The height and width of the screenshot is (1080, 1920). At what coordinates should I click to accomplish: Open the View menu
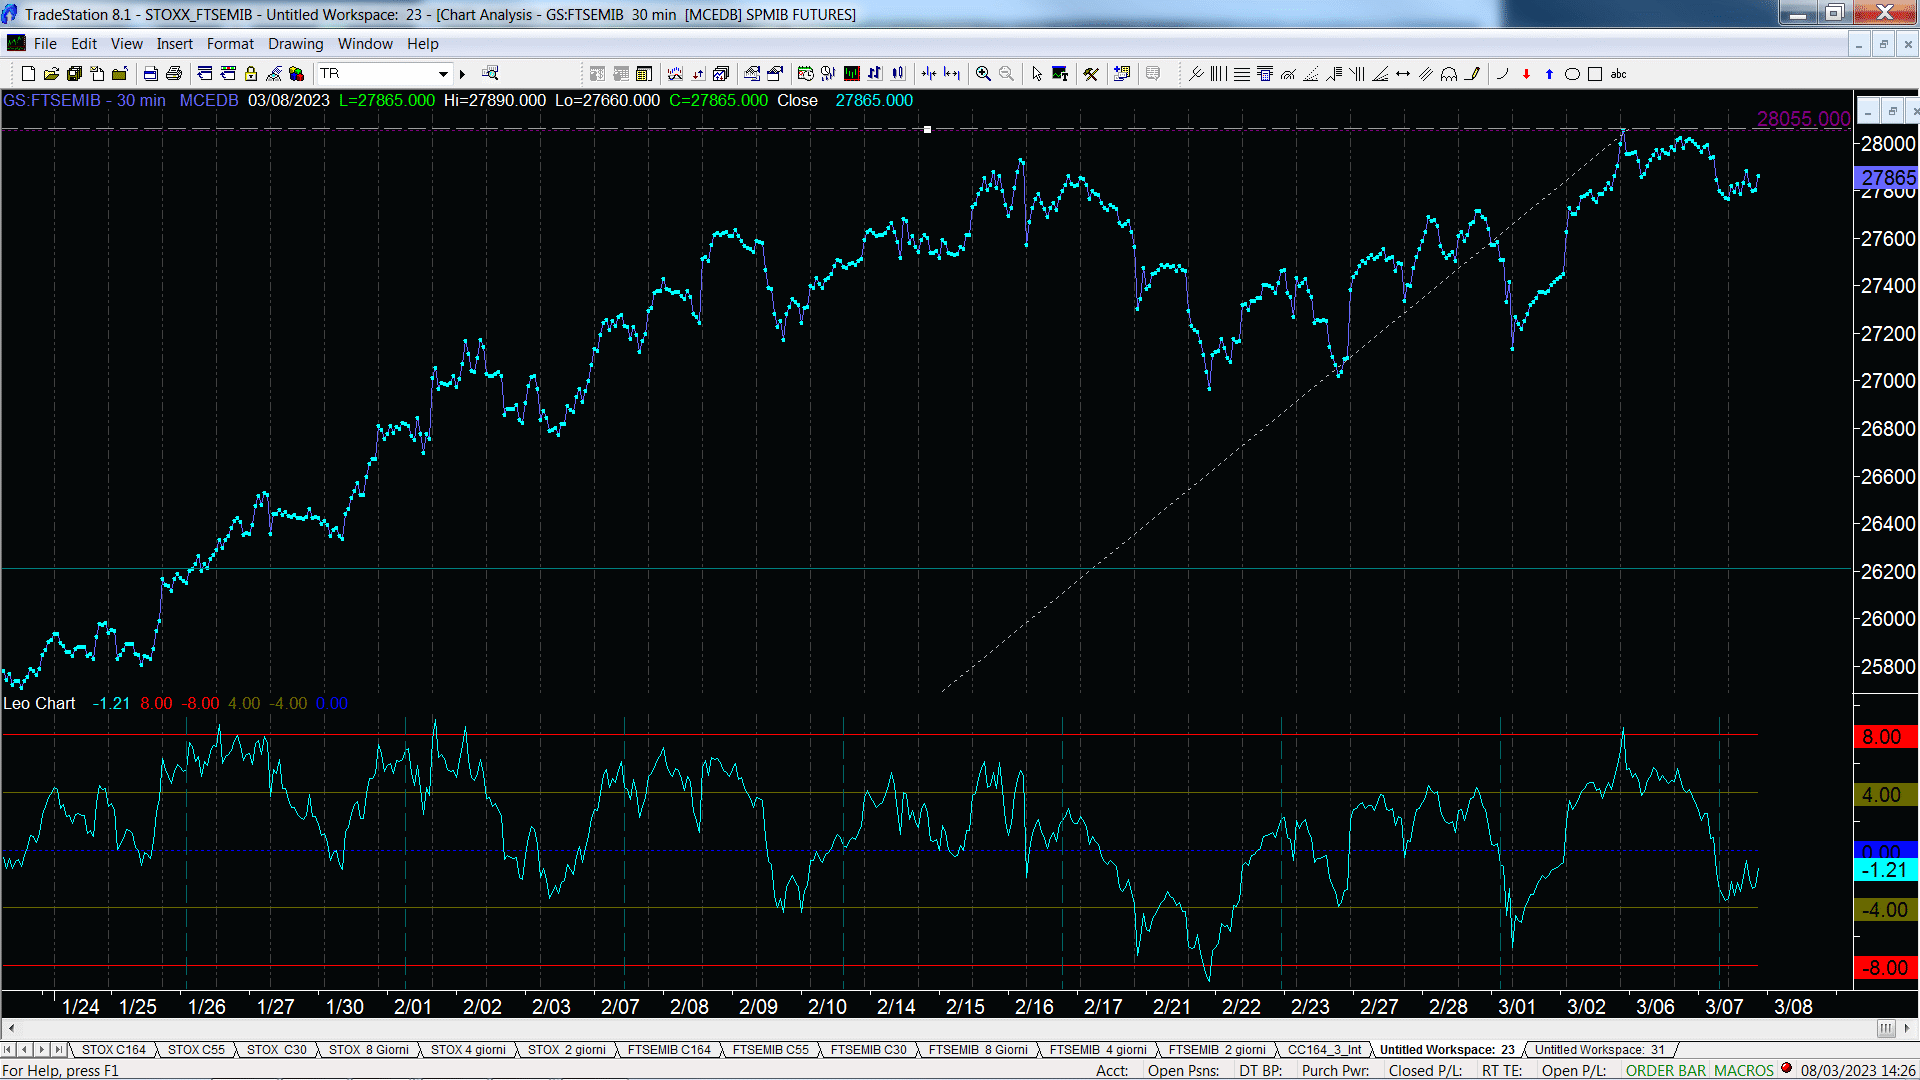tap(126, 44)
